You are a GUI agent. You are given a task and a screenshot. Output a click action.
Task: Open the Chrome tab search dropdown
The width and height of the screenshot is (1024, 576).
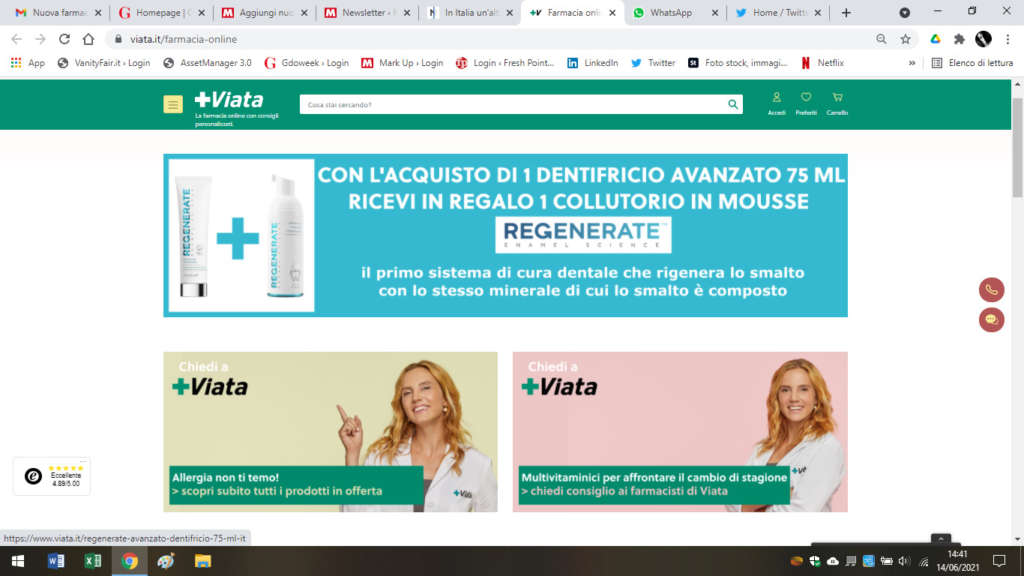tap(904, 12)
